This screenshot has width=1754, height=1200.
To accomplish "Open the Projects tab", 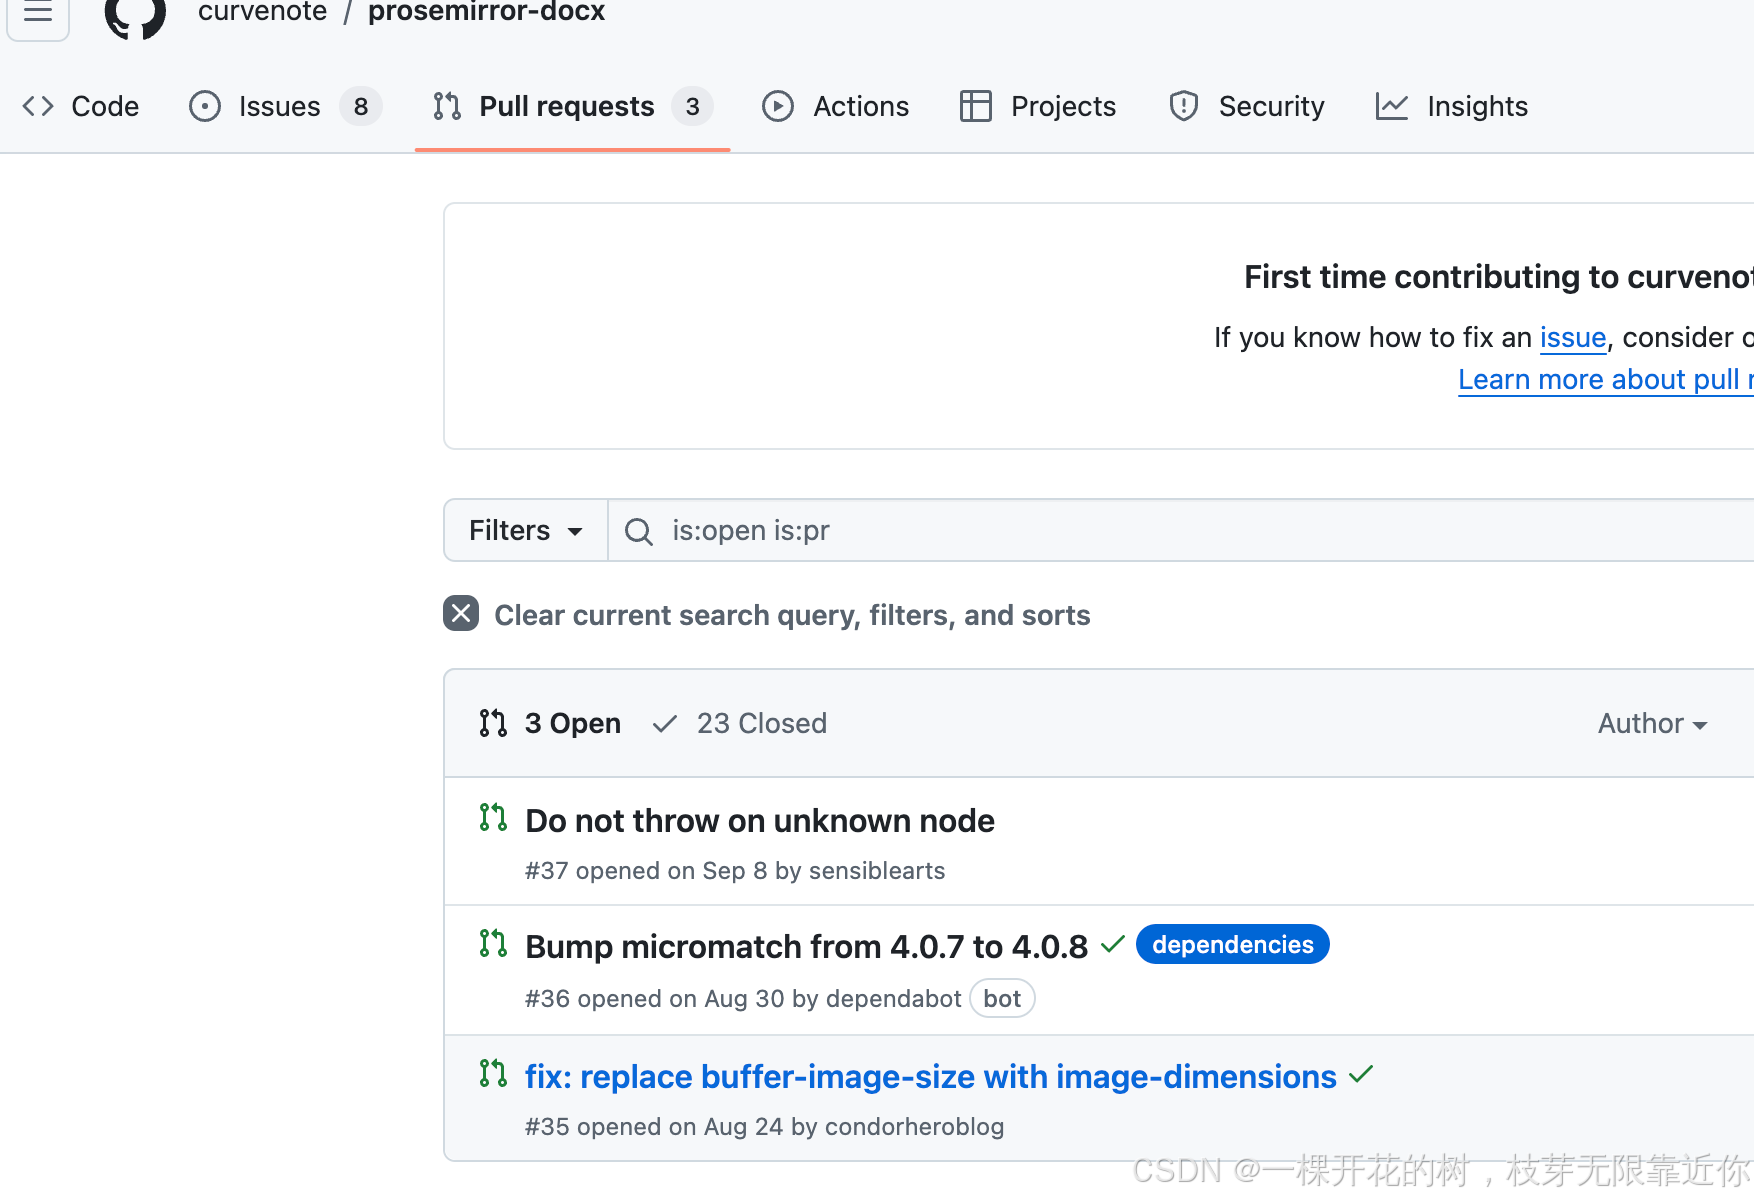I will click(x=1037, y=106).
